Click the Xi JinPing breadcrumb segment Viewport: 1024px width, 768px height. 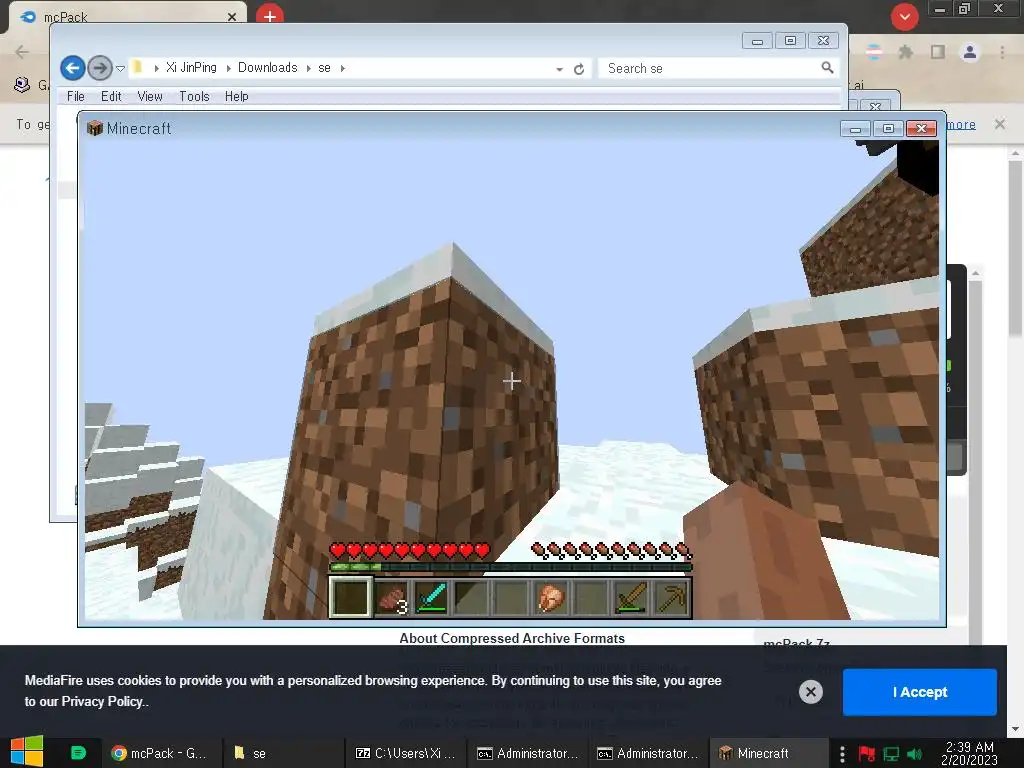pos(191,68)
